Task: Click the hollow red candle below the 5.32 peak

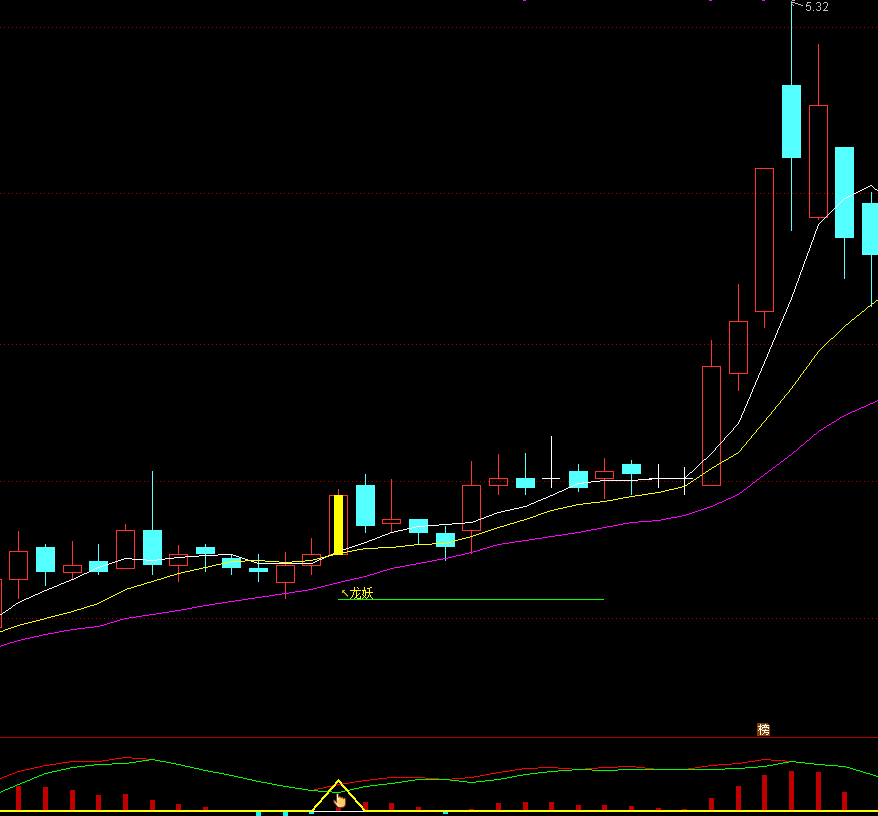Action: [x=818, y=160]
